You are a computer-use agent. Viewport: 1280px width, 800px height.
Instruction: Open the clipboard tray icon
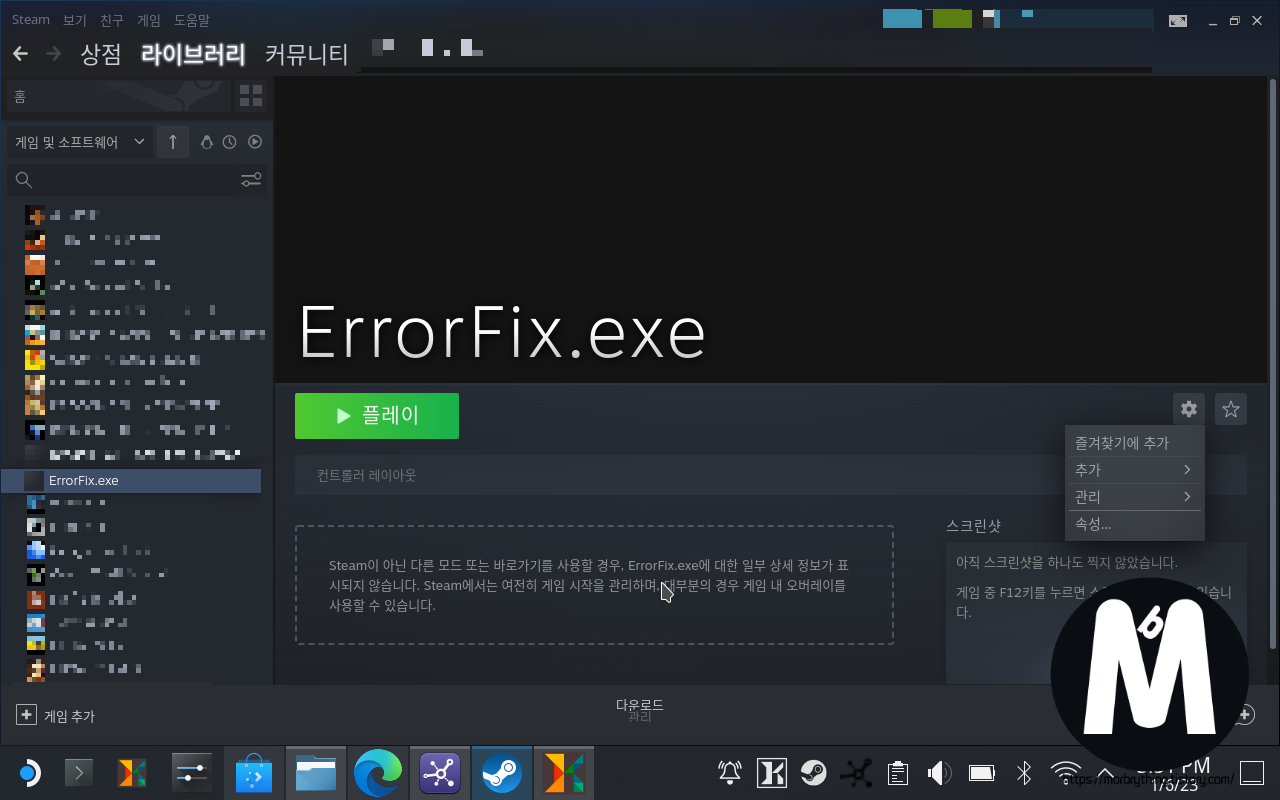pyautogui.click(x=898, y=772)
